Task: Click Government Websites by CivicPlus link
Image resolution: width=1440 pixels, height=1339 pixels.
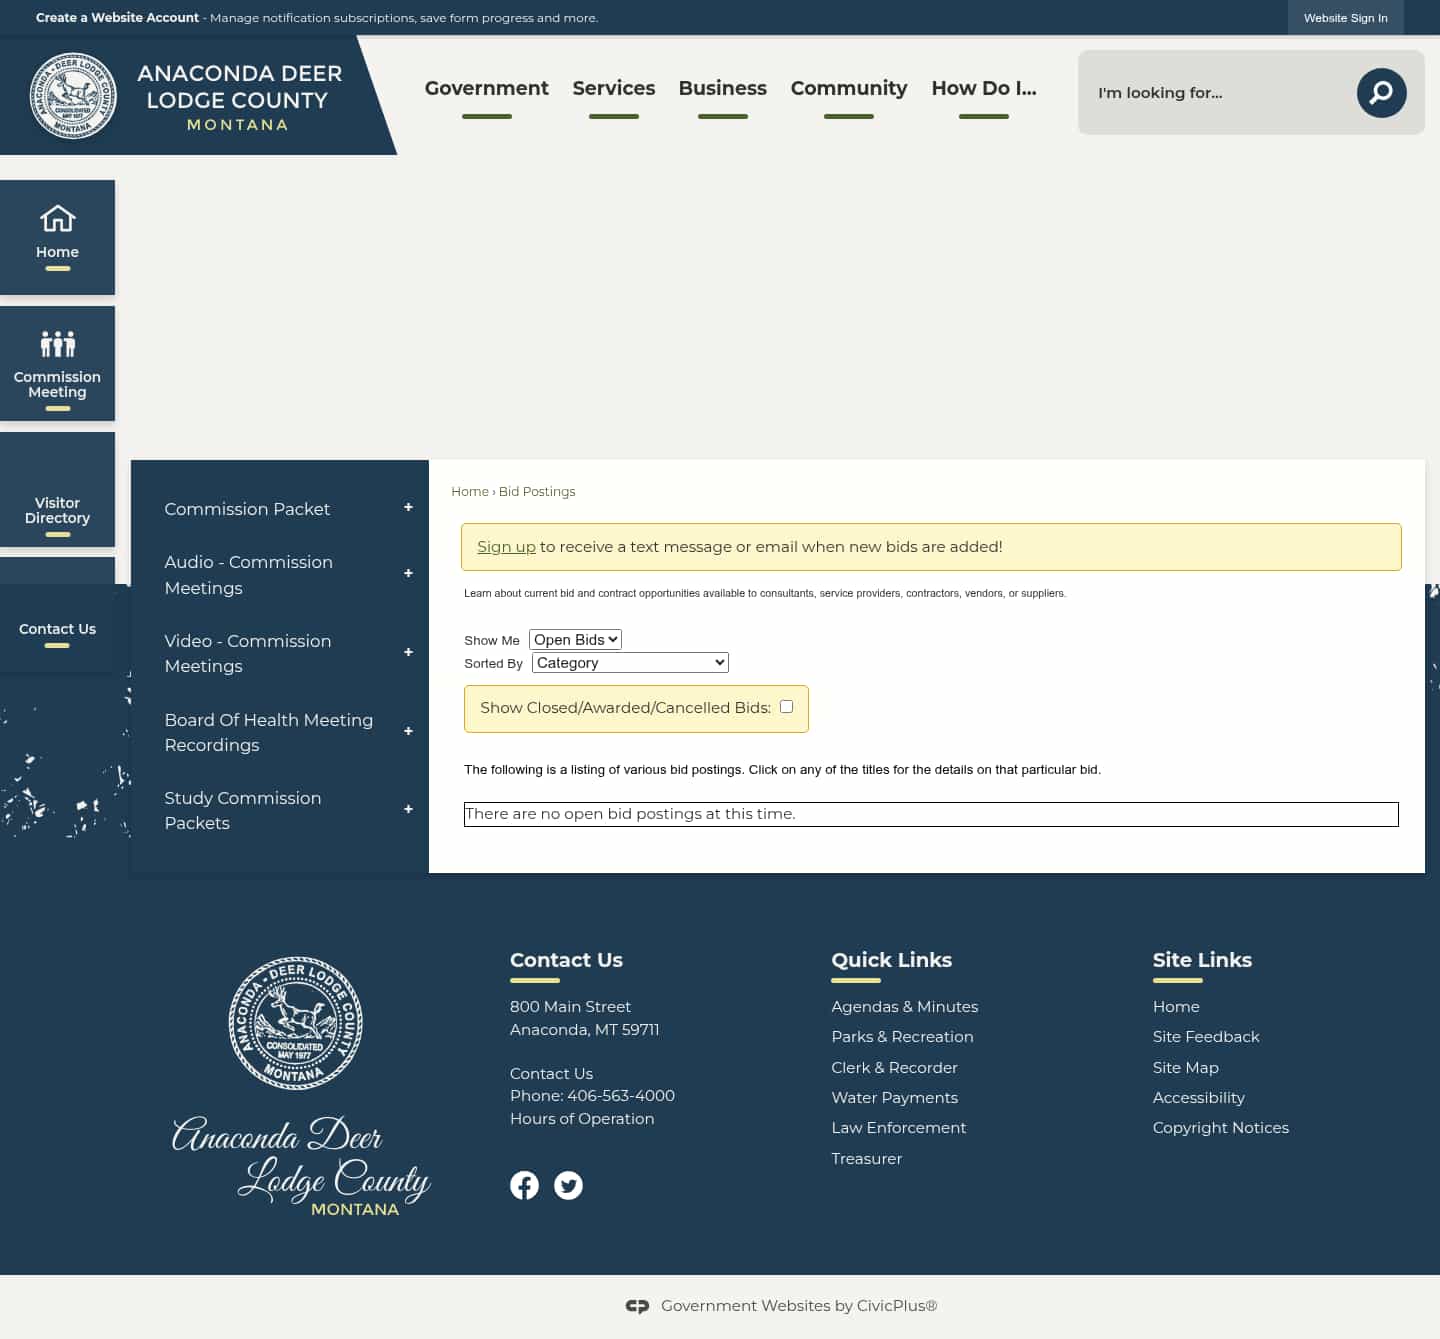Action: click(799, 1306)
